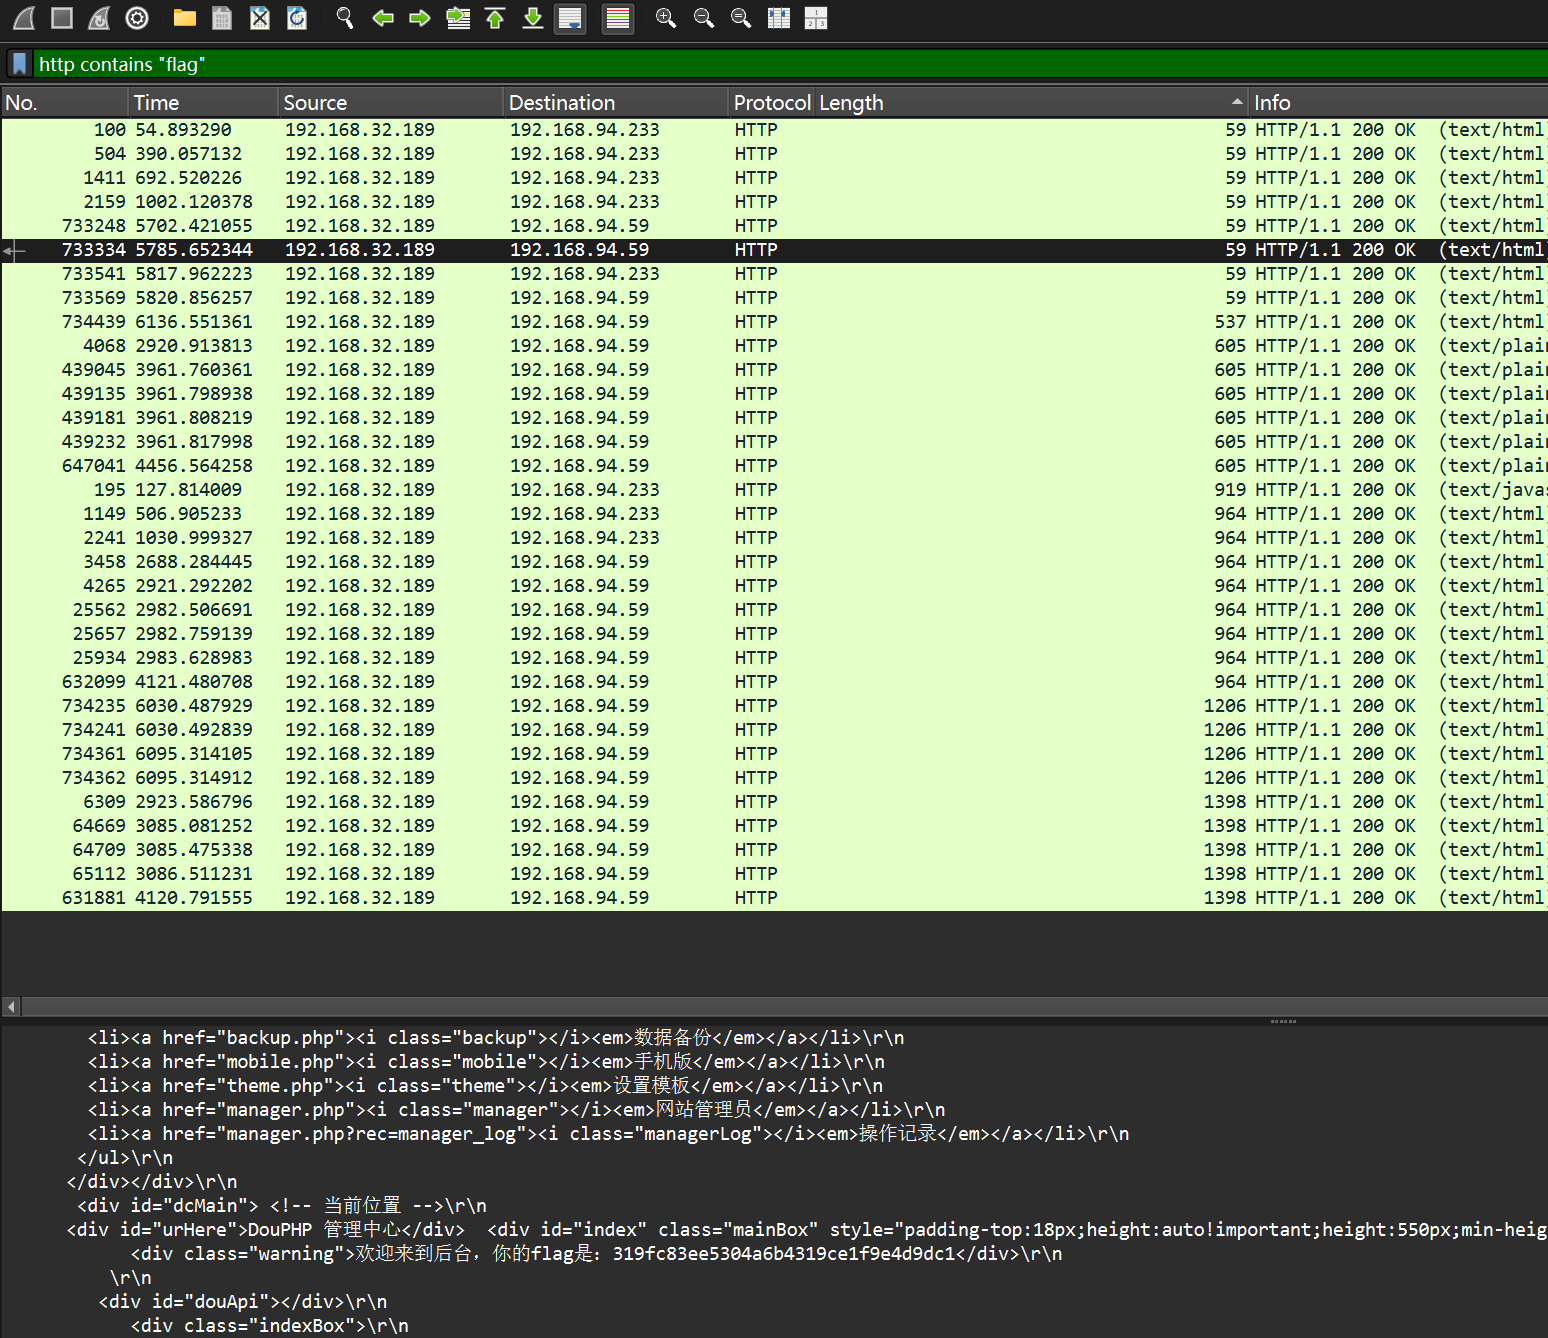Jump to the last packet

(x=533, y=18)
